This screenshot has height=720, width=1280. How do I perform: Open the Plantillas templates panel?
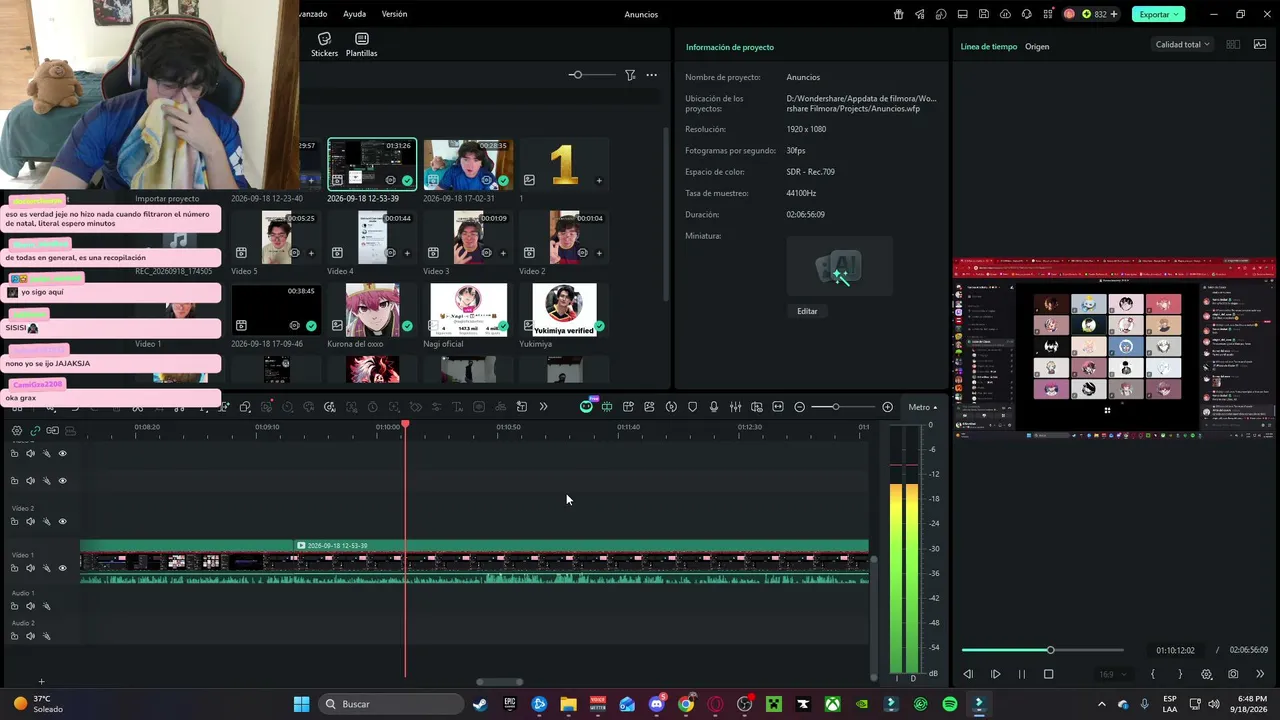click(361, 45)
